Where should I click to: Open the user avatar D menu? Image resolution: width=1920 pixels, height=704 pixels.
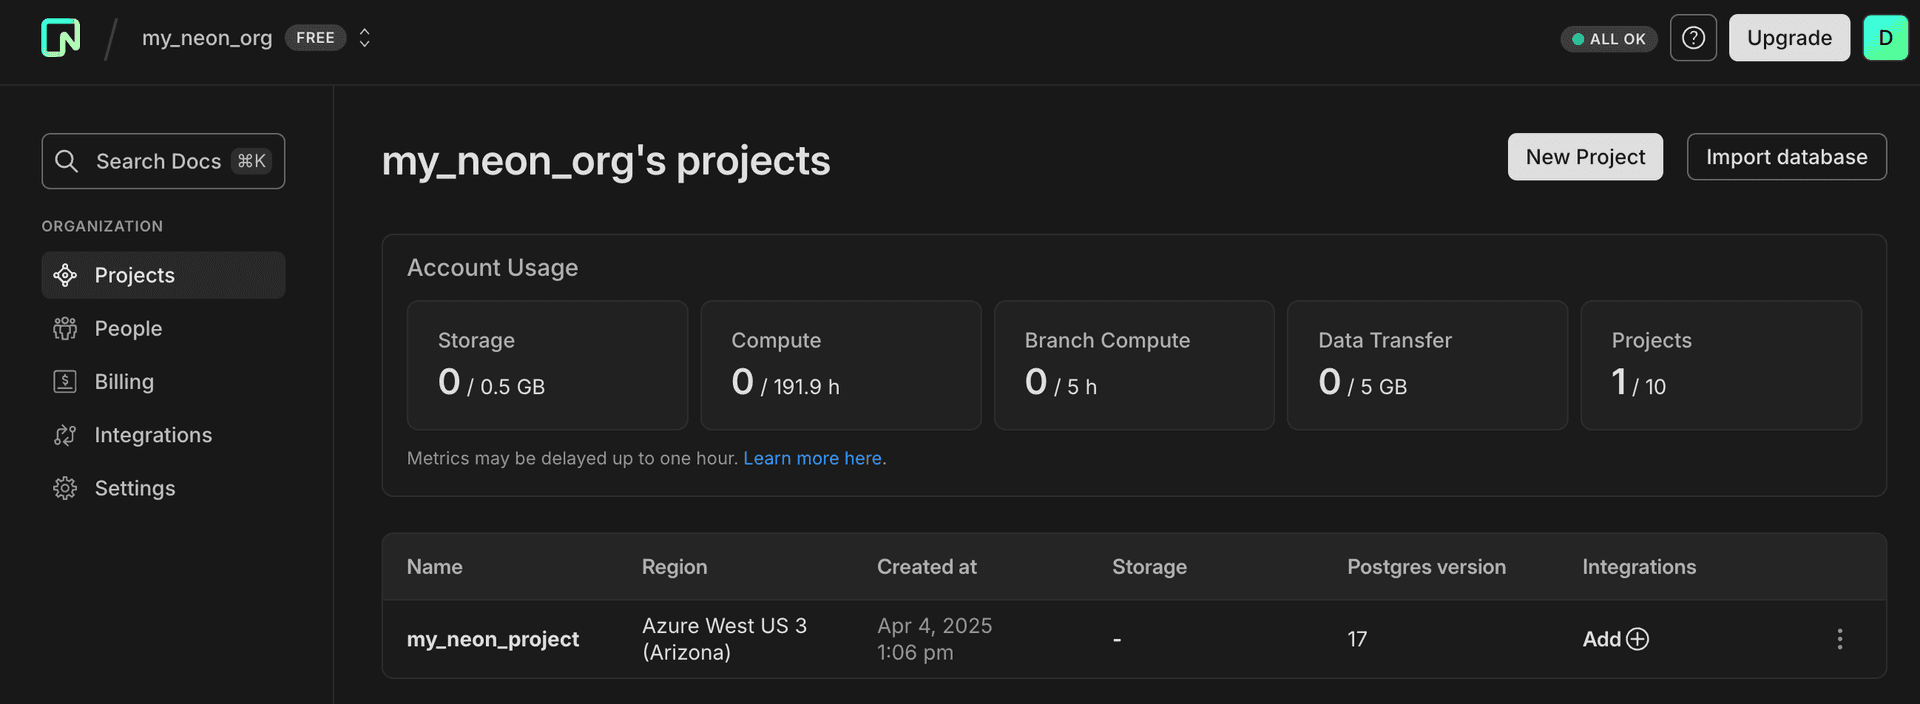point(1885,38)
